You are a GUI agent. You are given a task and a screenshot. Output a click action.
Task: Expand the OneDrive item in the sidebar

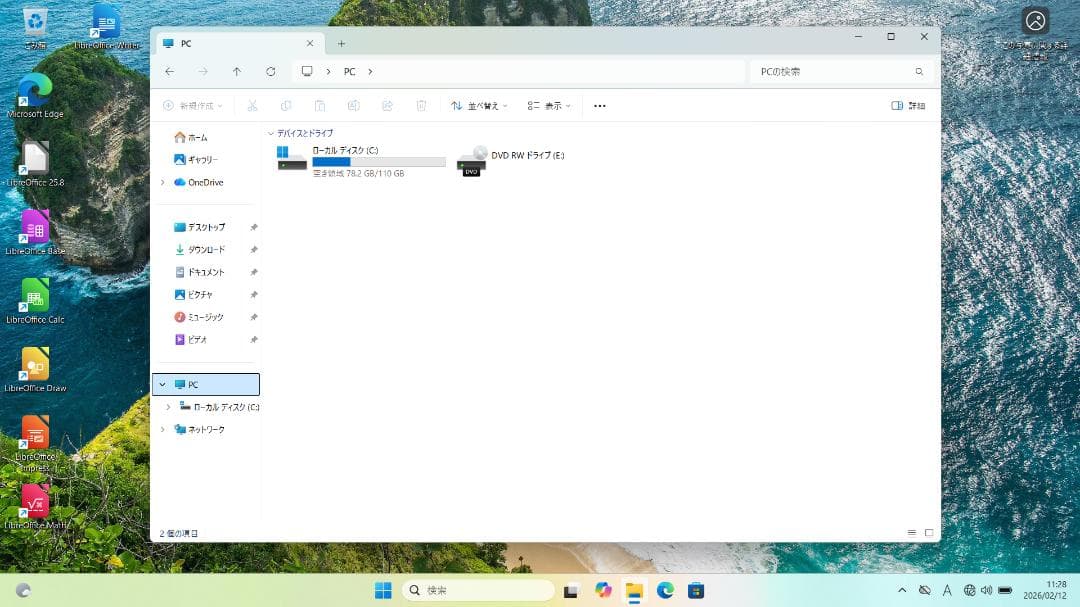pyautogui.click(x=163, y=182)
